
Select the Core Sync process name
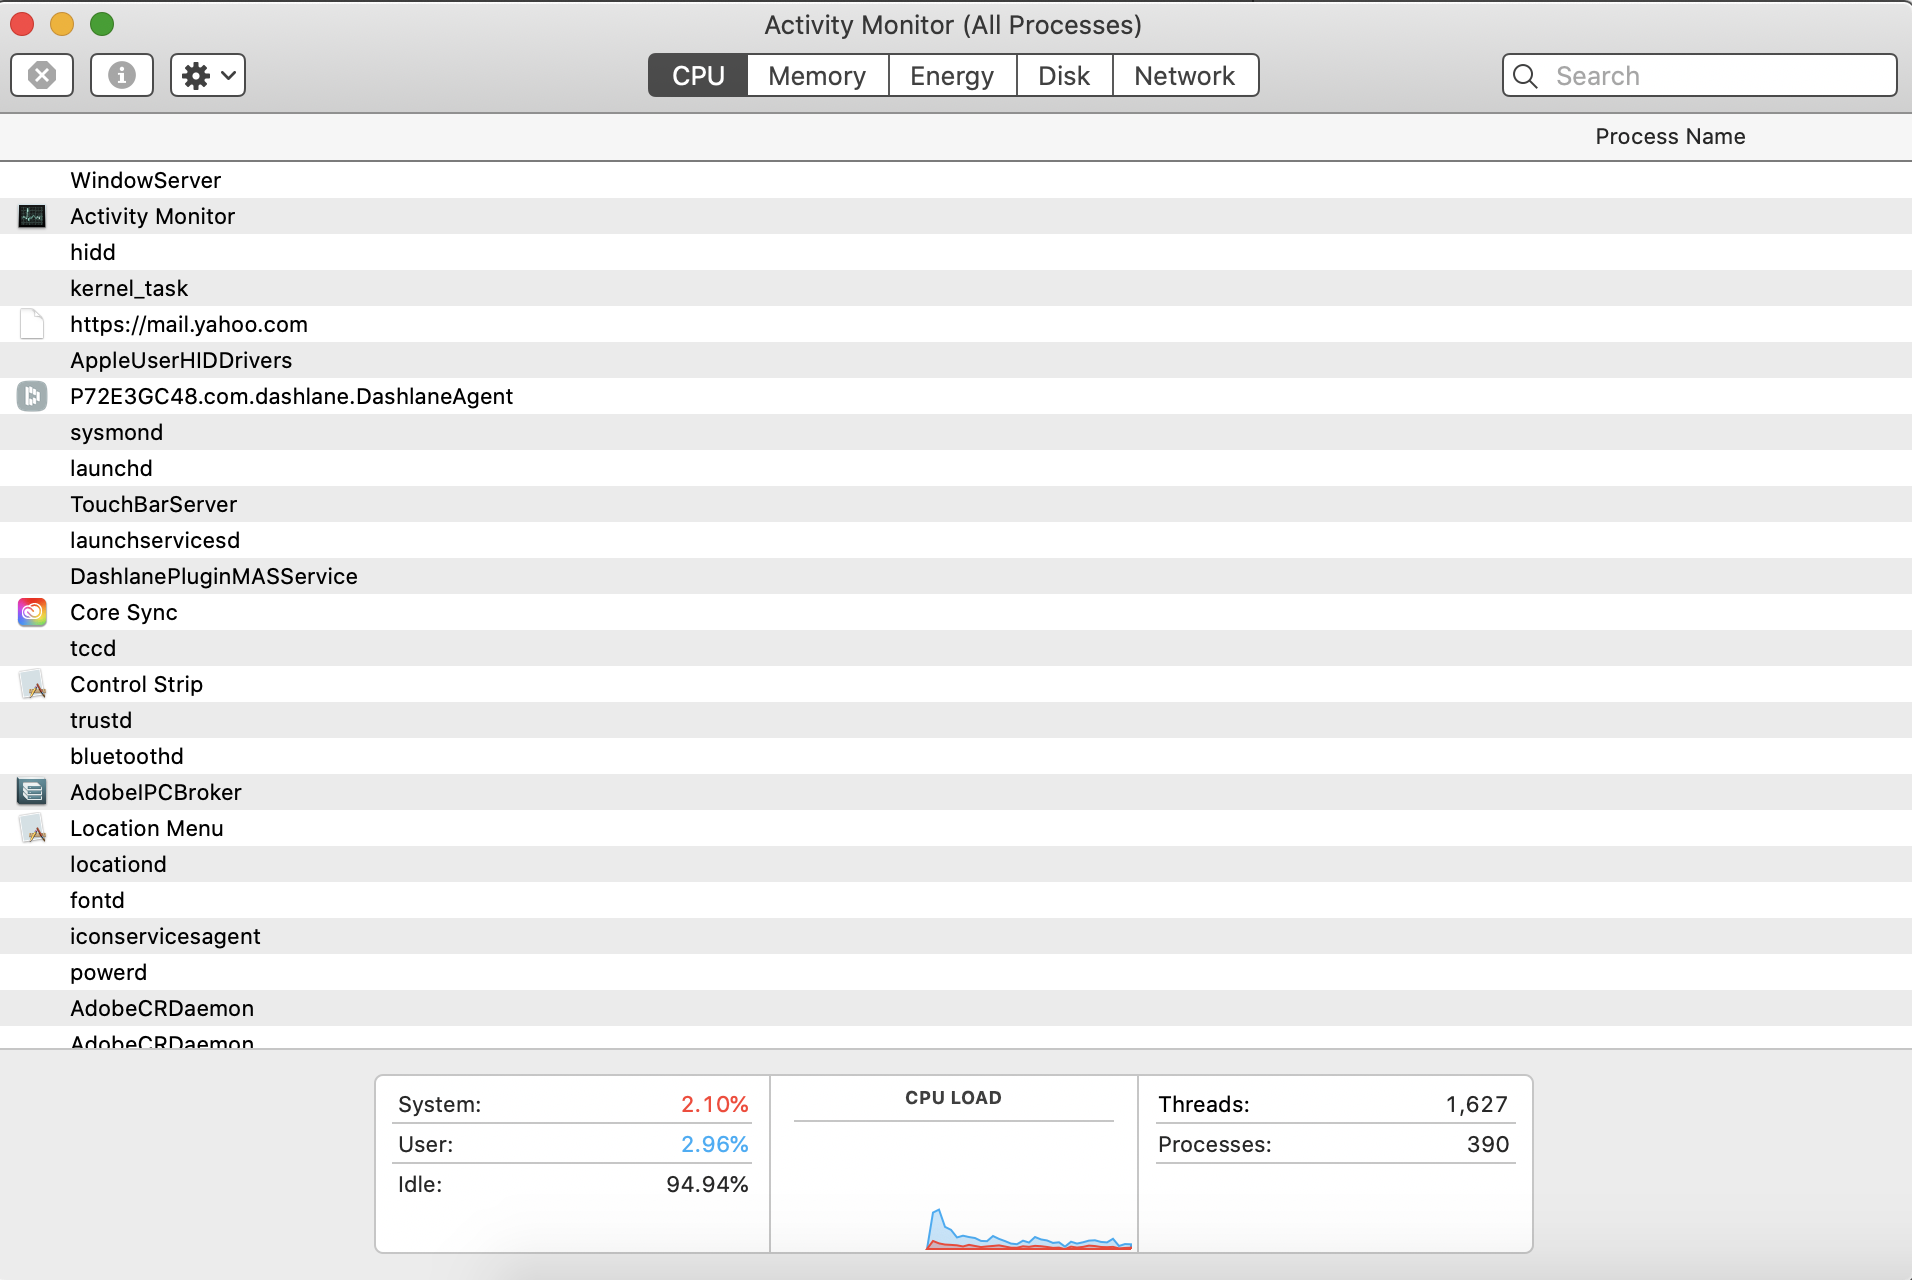point(124,612)
